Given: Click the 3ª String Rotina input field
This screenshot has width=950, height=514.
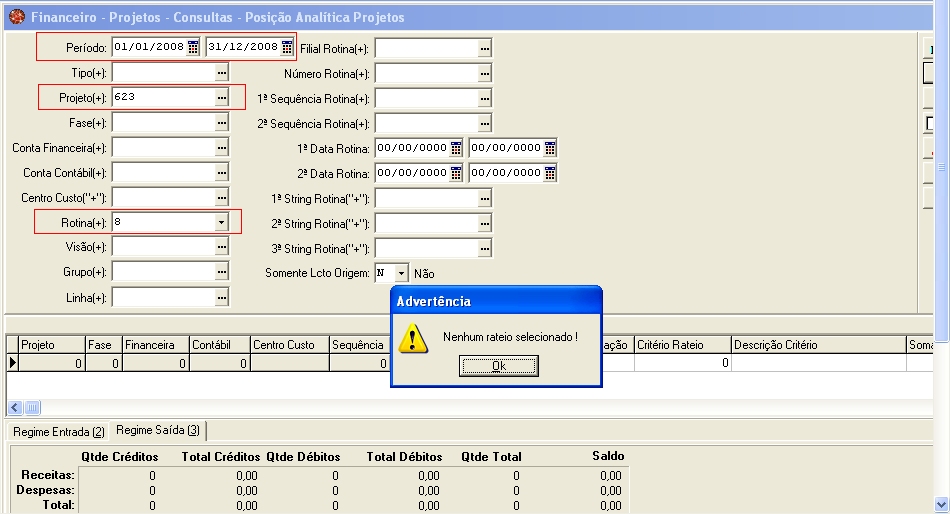Looking at the screenshot, I should (x=427, y=249).
